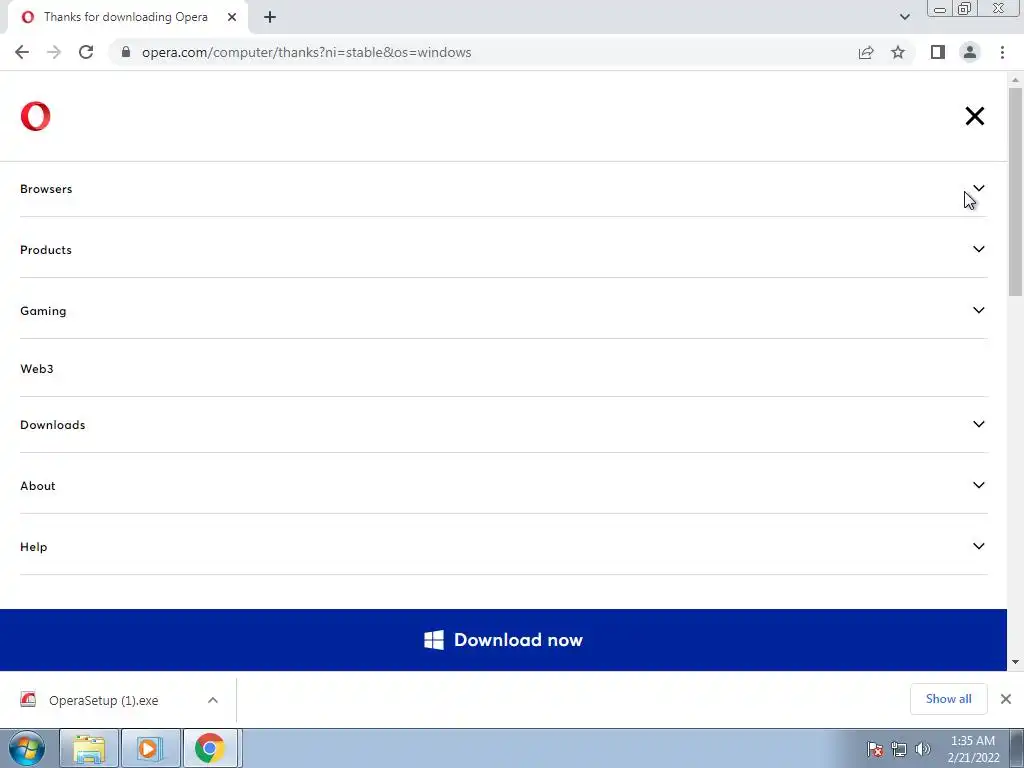
Task: Expand the Downloads section chevron
Action: [978, 424]
